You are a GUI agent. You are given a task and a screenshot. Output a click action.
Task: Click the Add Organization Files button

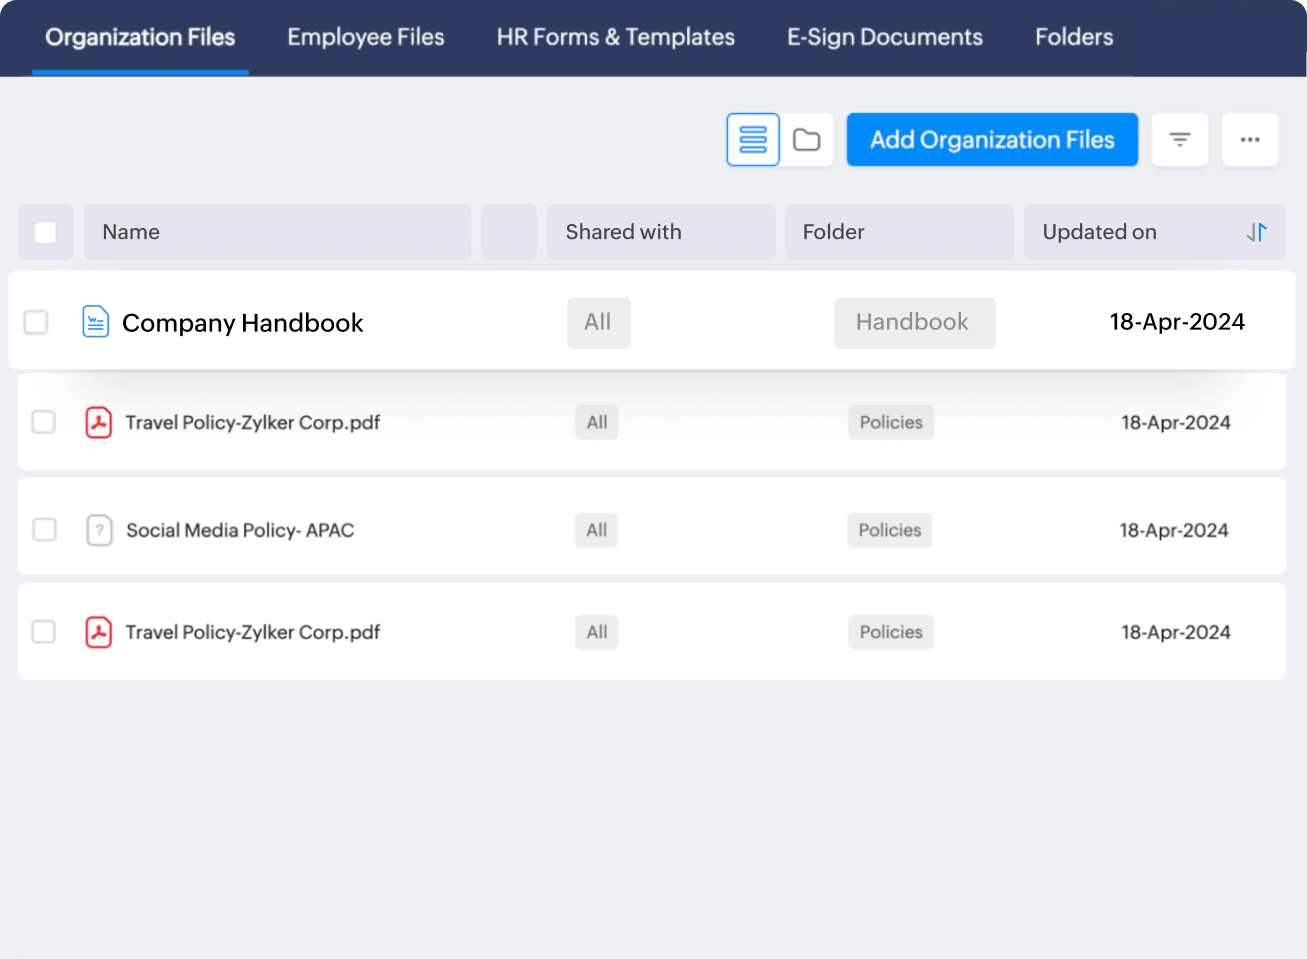992,140
